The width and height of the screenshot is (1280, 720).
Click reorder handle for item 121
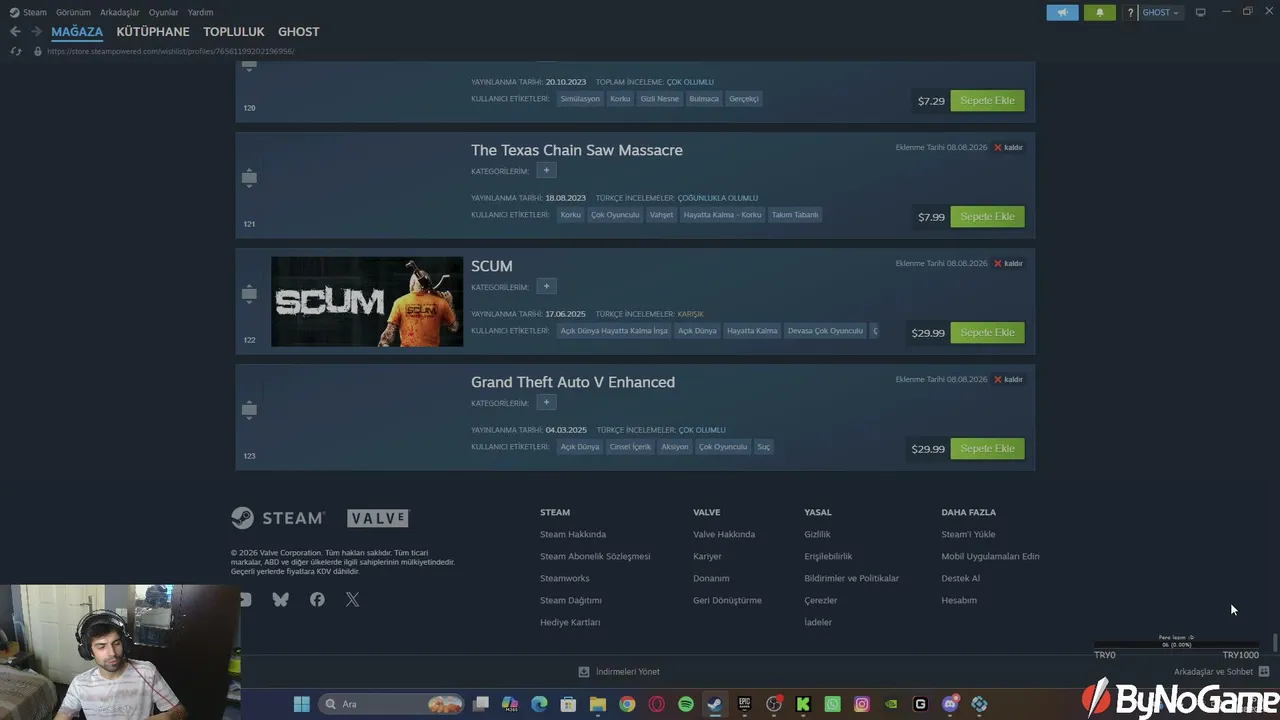249,178
